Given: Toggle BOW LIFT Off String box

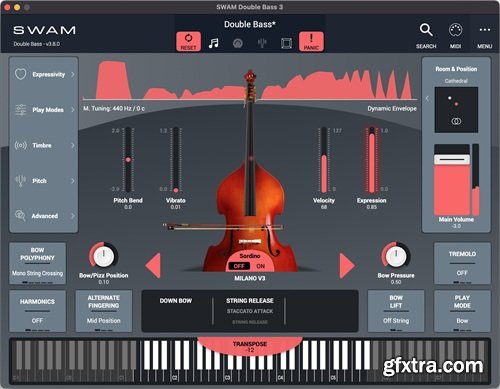Looking at the screenshot, I should point(396,311).
